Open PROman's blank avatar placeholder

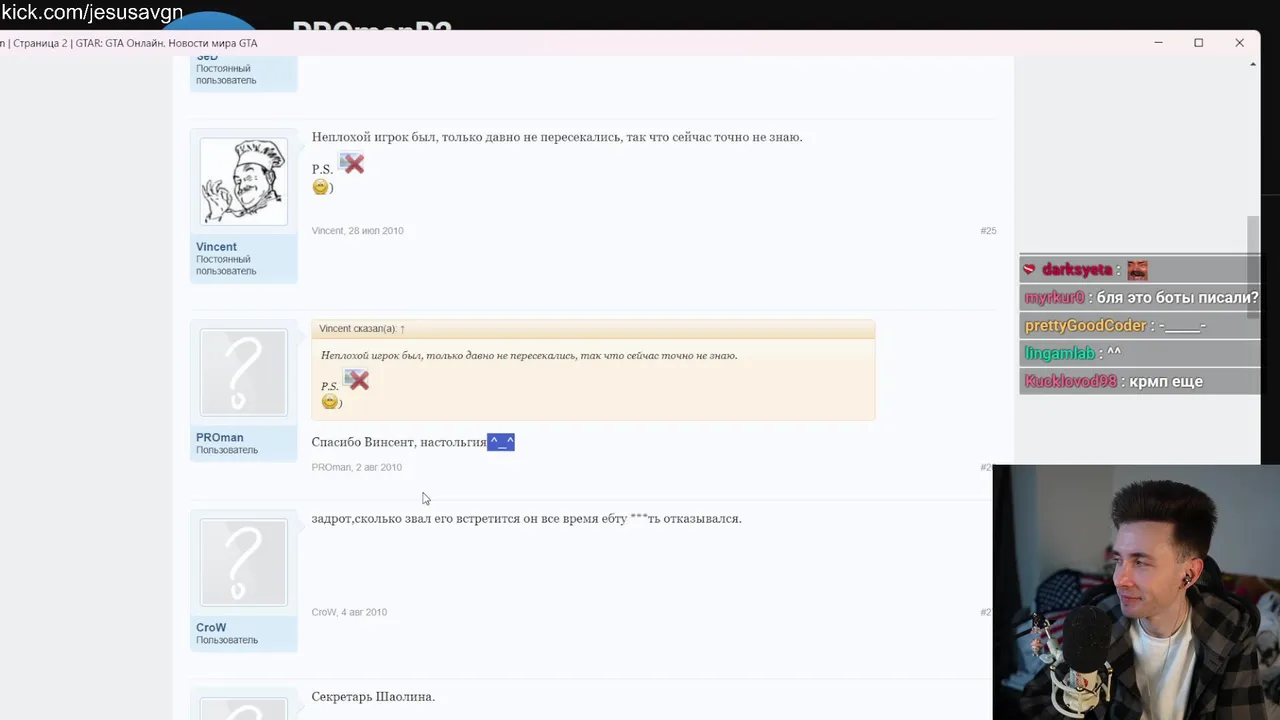[x=243, y=372]
